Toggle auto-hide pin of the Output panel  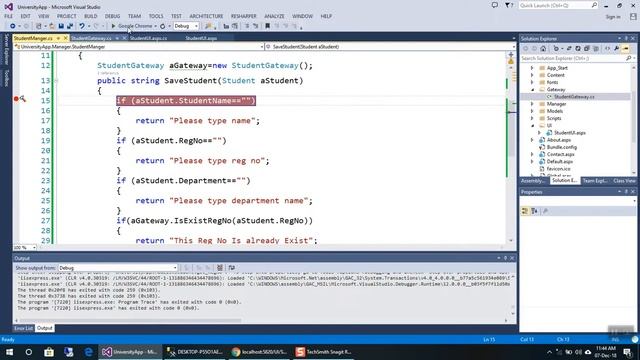click(x=505, y=258)
